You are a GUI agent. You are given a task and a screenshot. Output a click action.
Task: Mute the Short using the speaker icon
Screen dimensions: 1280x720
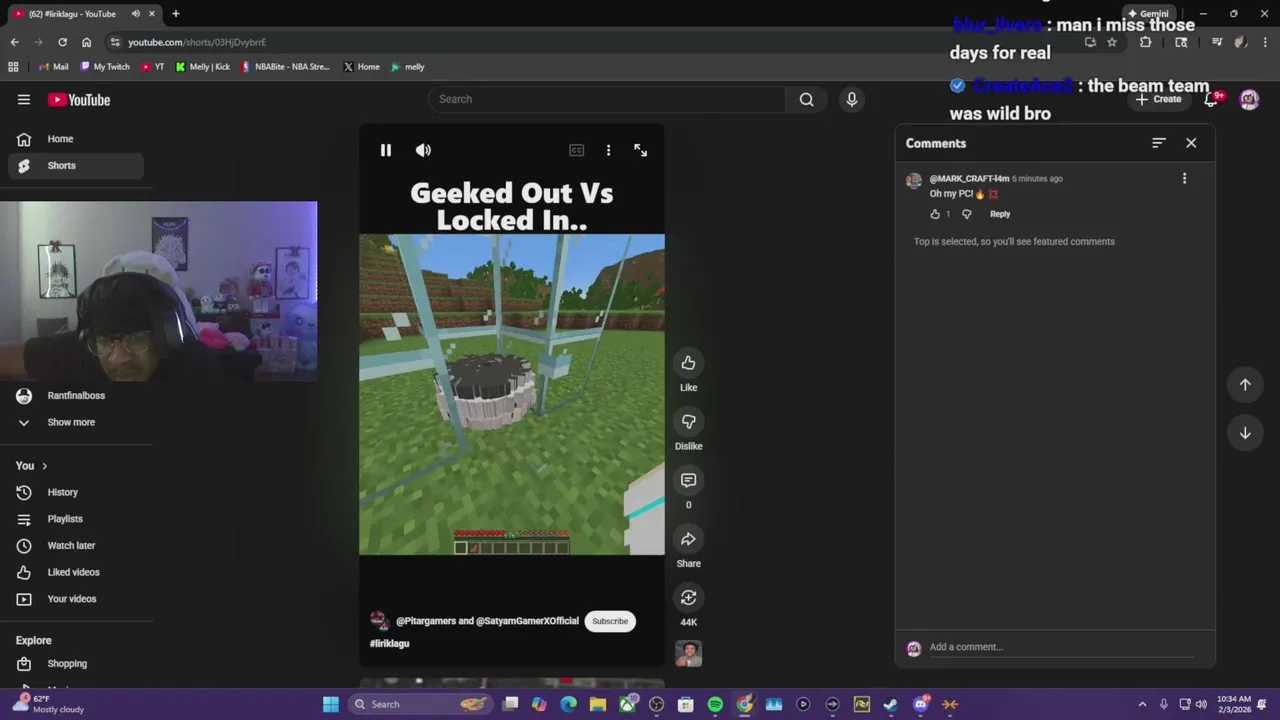point(423,150)
